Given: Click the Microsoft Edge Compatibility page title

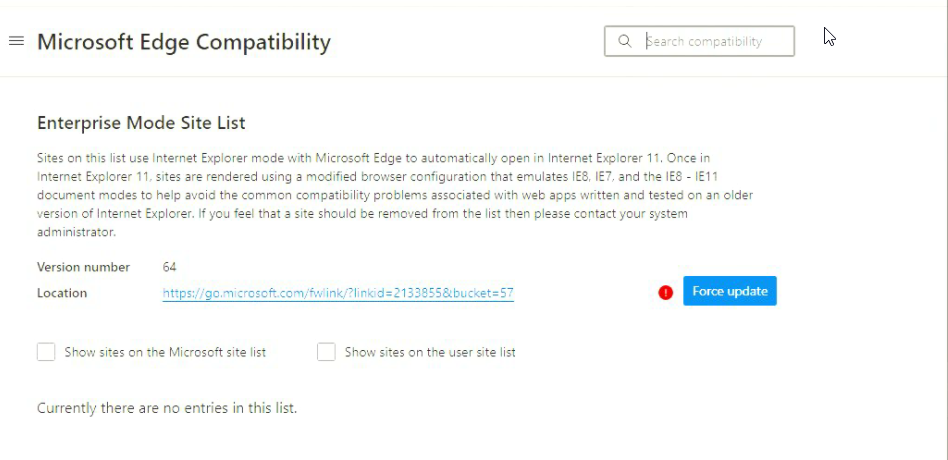Looking at the screenshot, I should [x=184, y=42].
